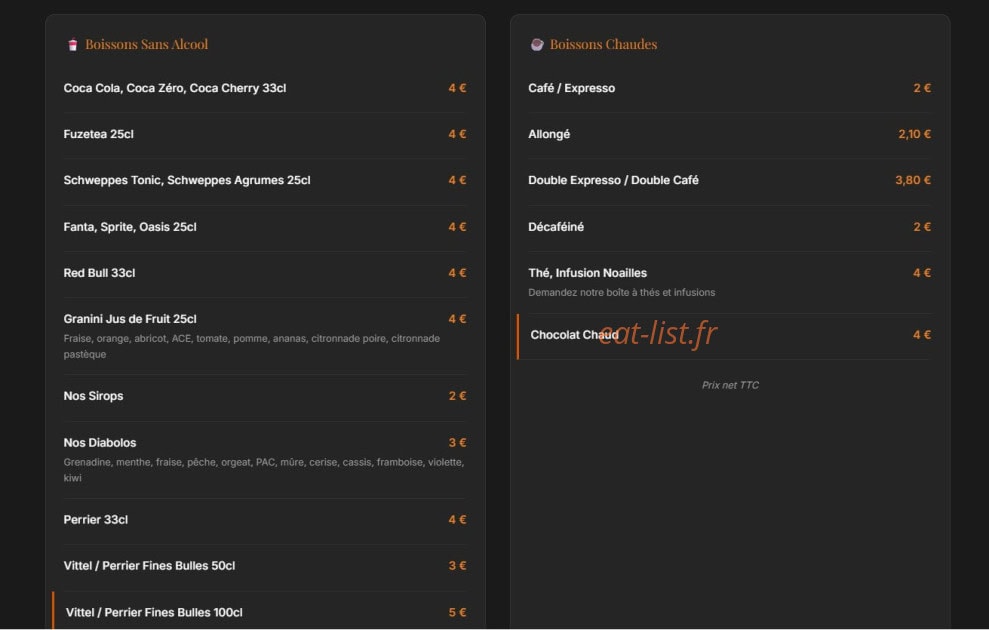989x630 pixels.
Task: Click the Café / Expresso item
Action: coord(730,88)
